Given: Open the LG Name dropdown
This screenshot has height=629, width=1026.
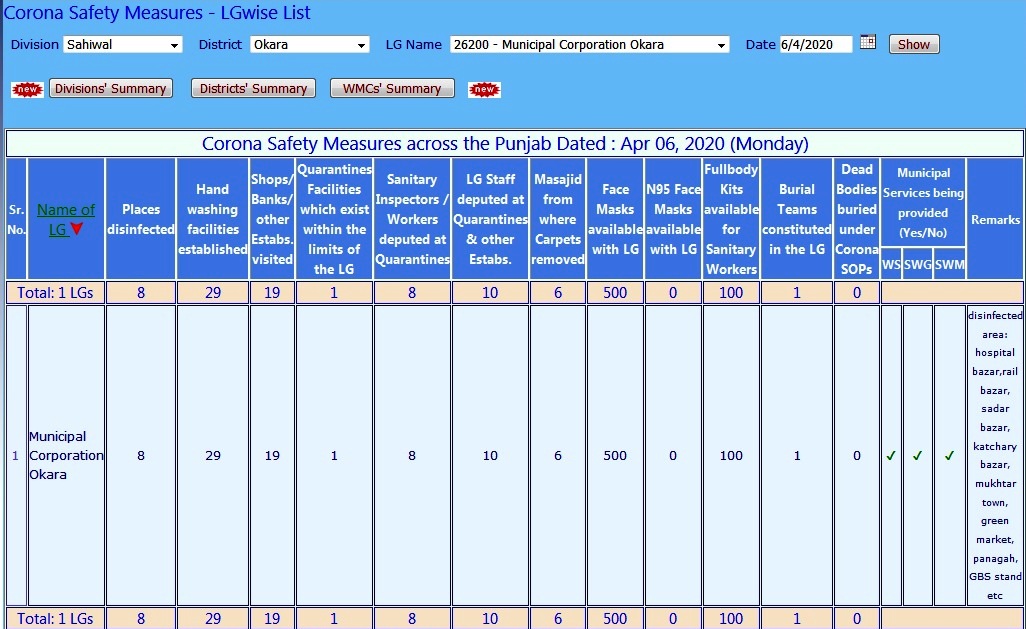Looking at the screenshot, I should 590,45.
